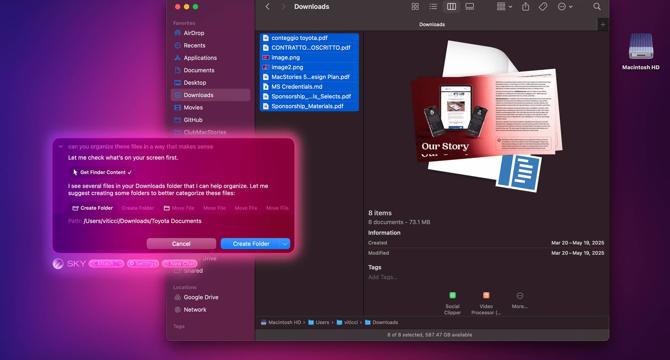Switch Finder to gallery view
This screenshot has width=670, height=360.
pyautogui.click(x=470, y=6)
